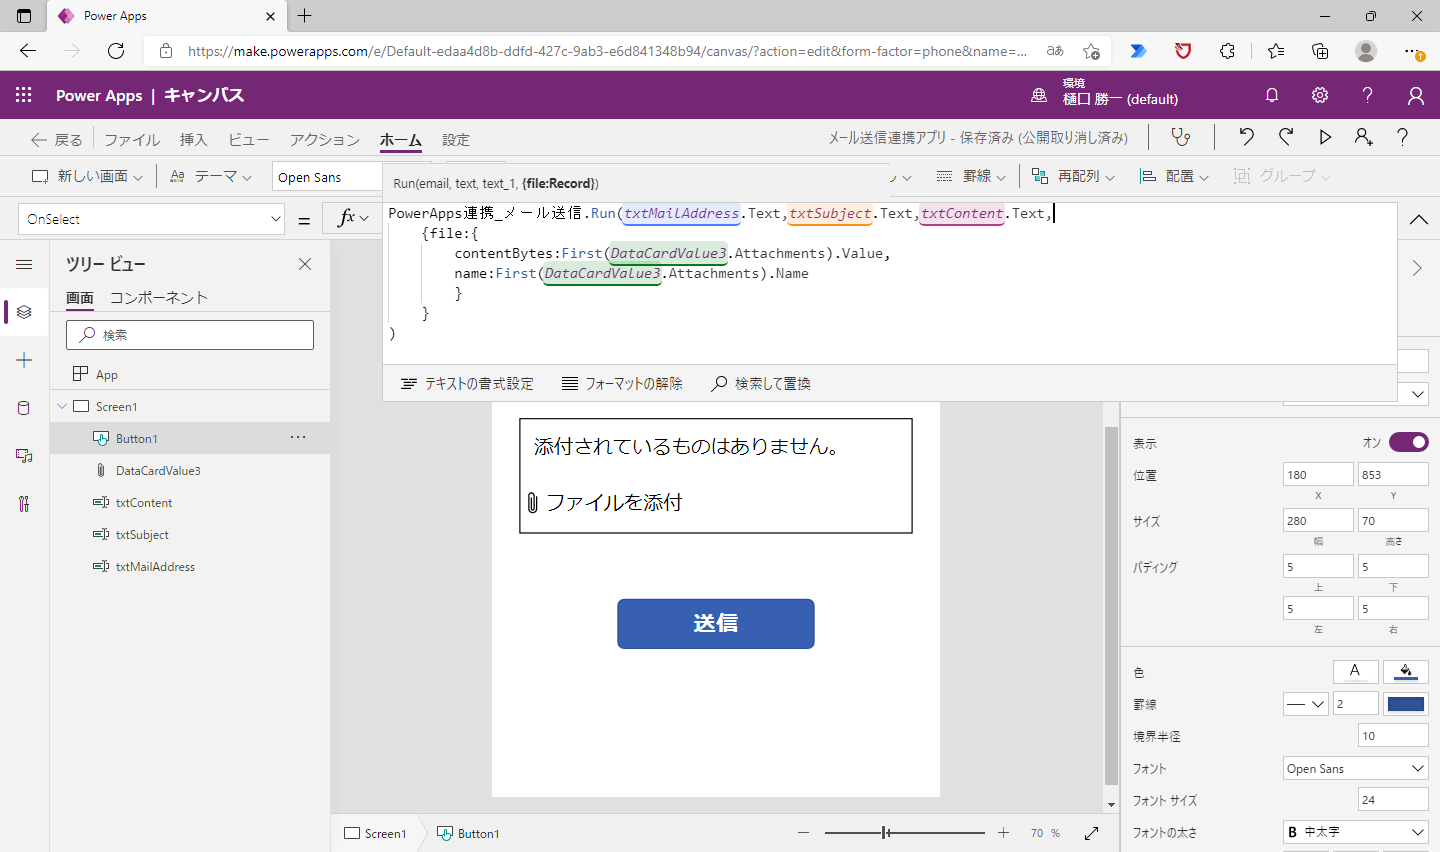
Task: Open the border style dropdown
Action: 1305,704
